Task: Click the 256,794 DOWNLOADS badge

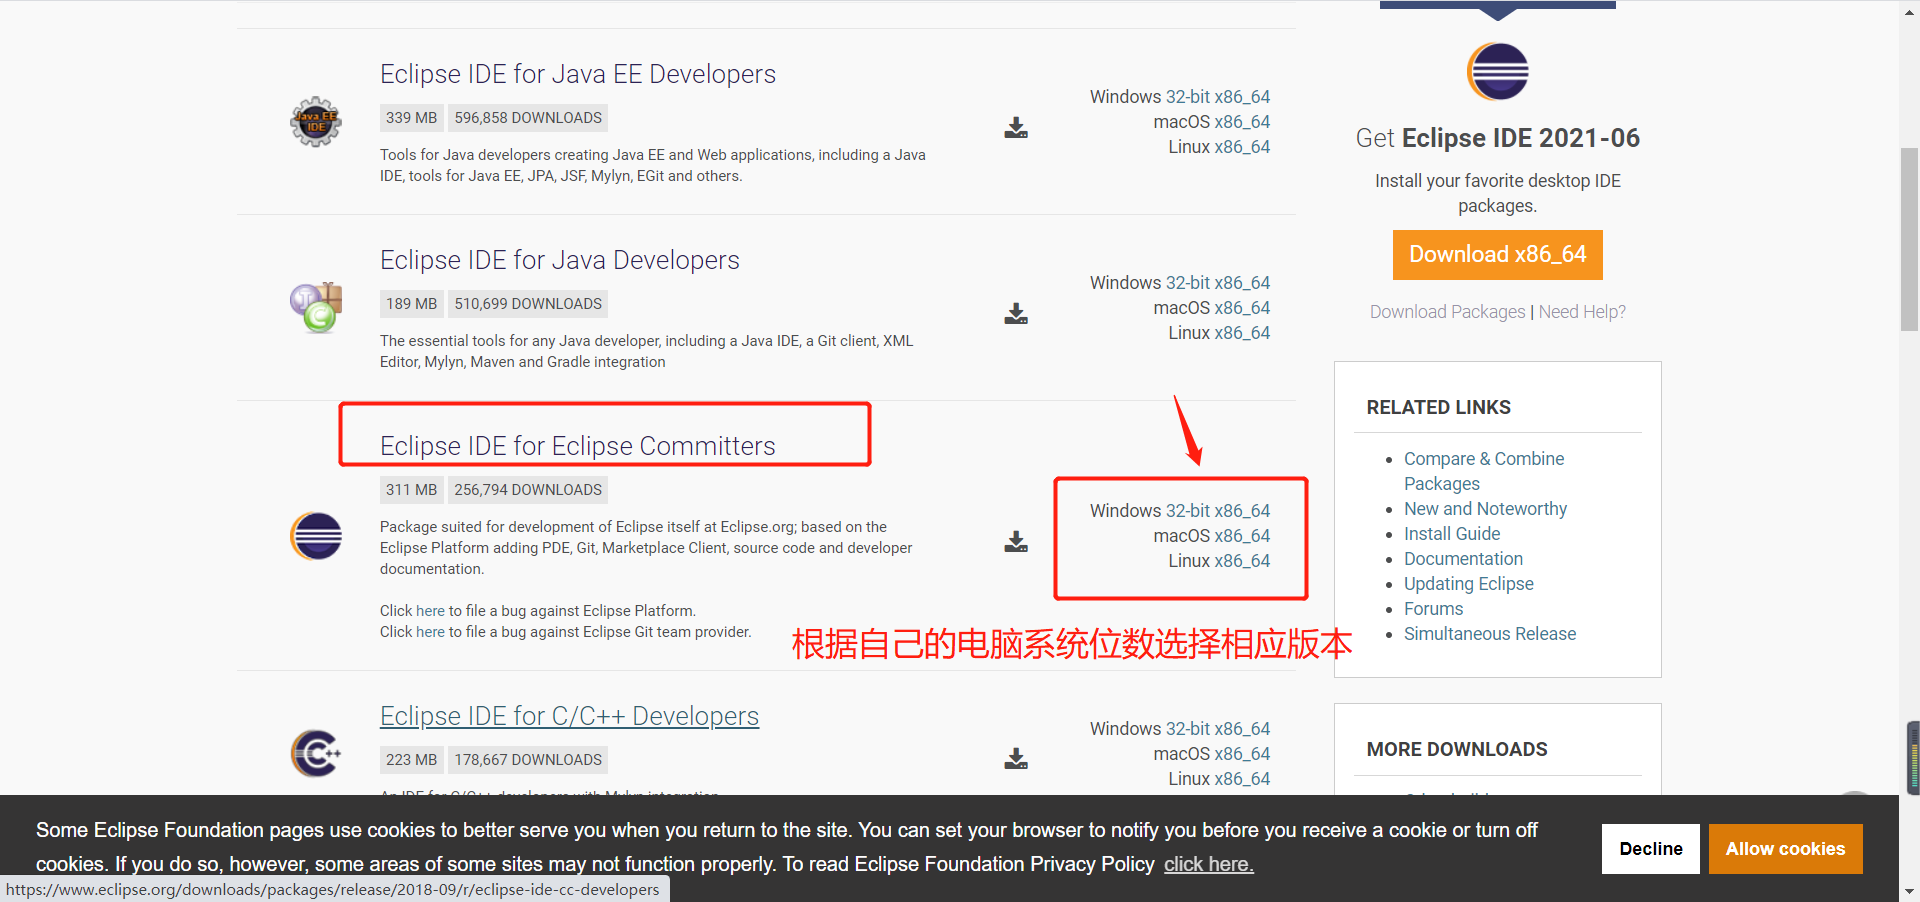Action: click(x=528, y=490)
